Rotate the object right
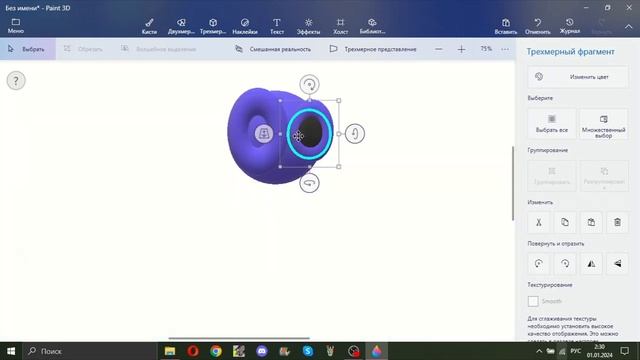Screen dimensions: 640x360 (565, 264)
